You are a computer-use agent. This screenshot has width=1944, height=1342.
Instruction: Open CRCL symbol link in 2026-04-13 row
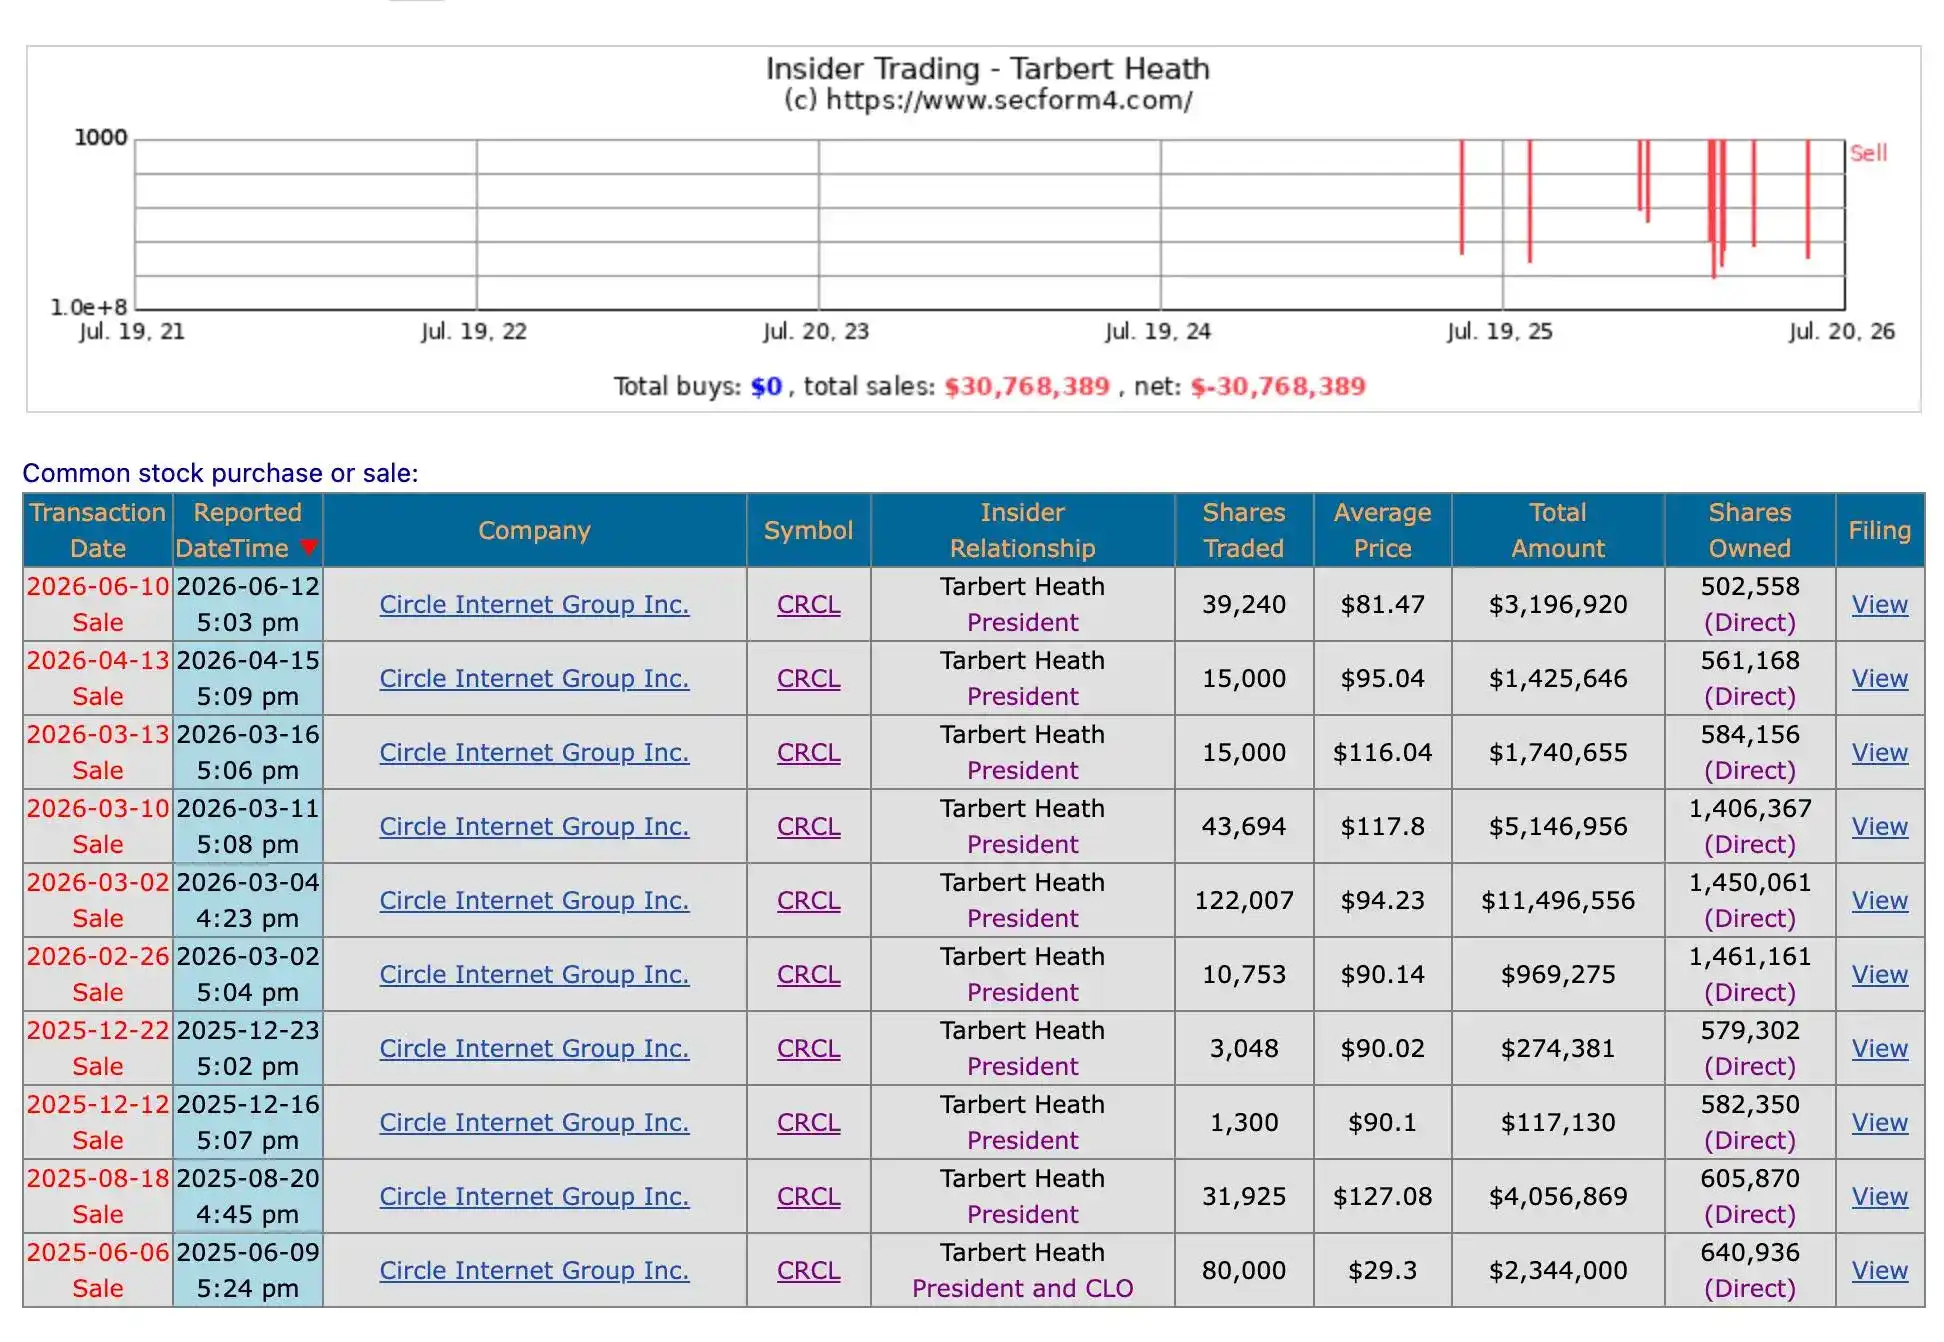click(808, 678)
